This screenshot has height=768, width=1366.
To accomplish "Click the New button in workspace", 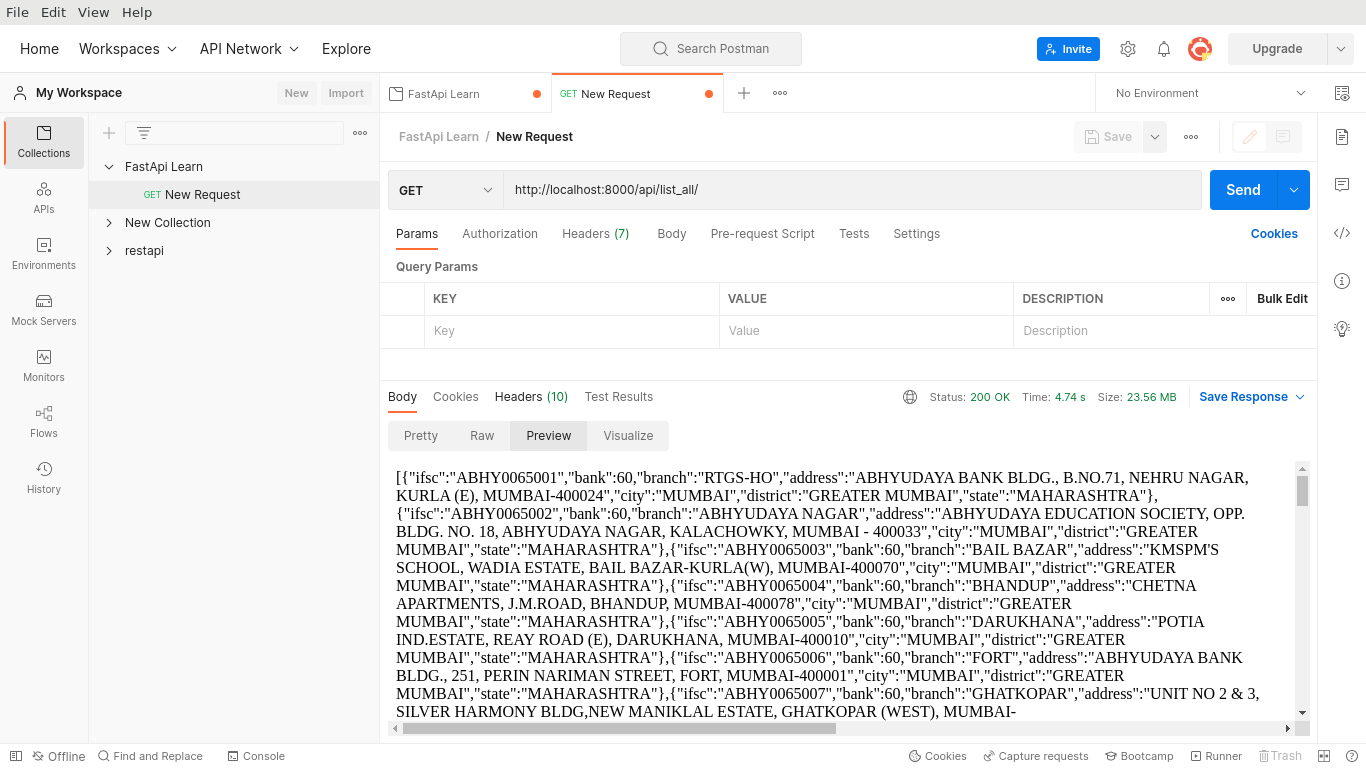I will (x=296, y=93).
